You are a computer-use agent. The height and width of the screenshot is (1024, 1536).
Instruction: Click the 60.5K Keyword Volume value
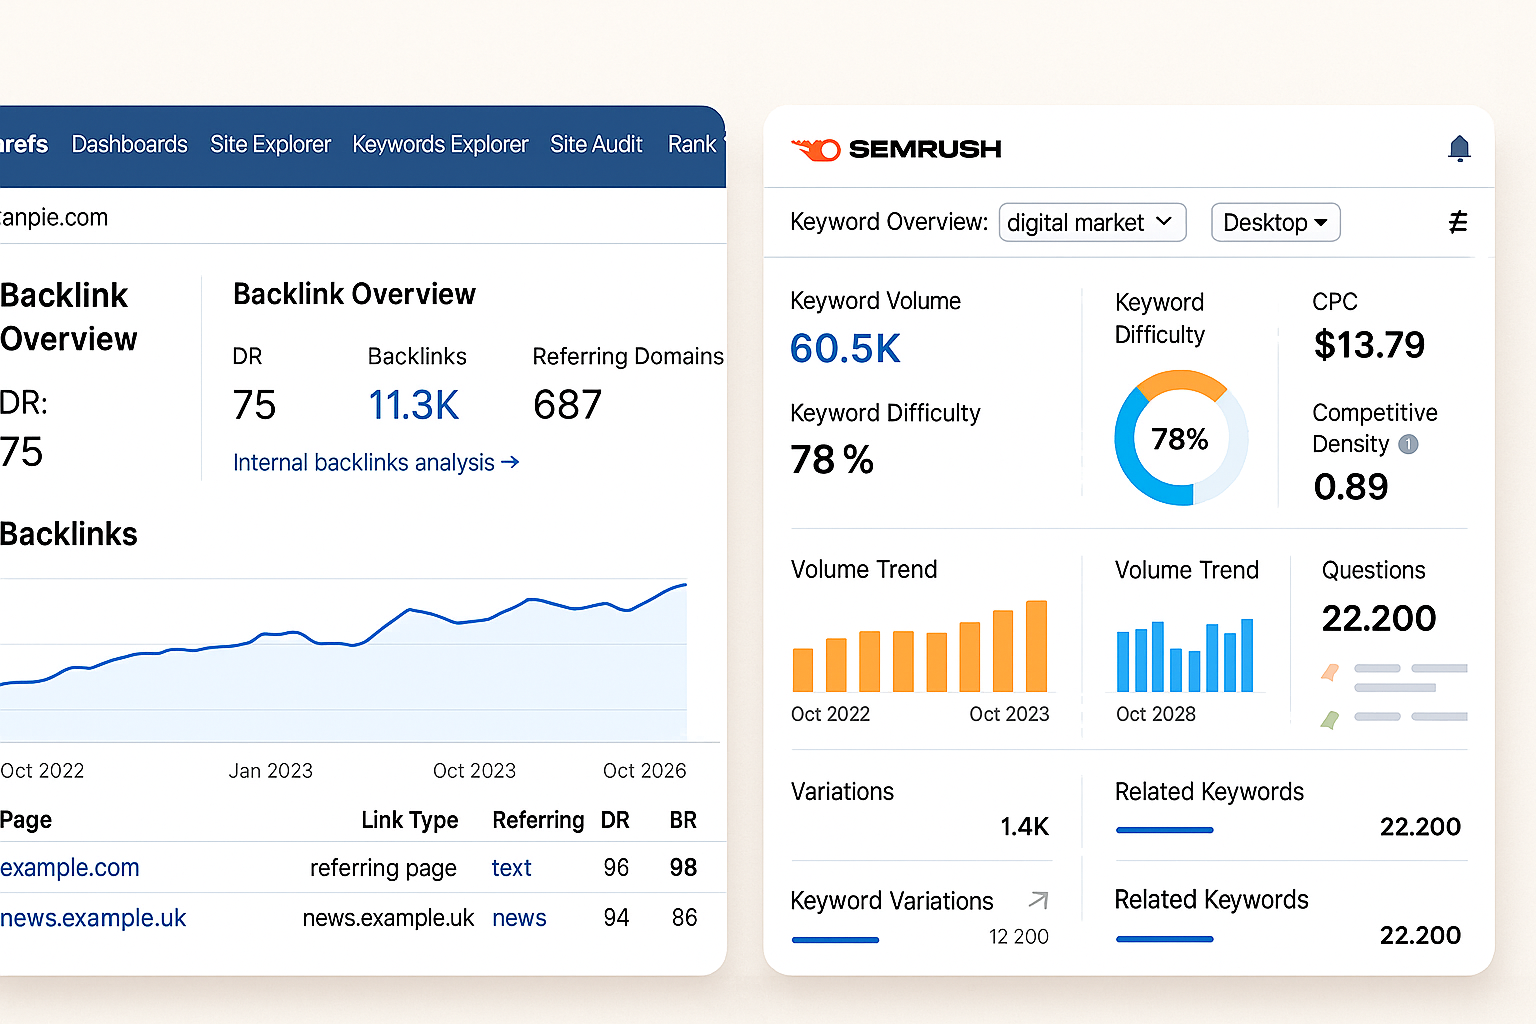845,348
